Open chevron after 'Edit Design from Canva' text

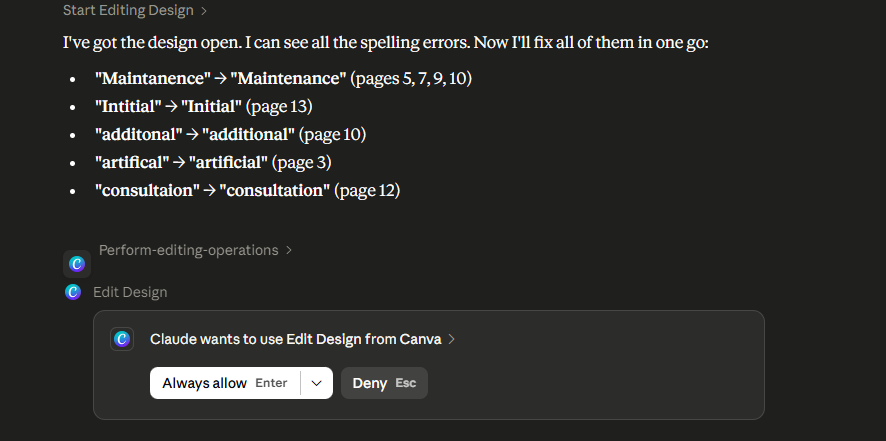451,339
